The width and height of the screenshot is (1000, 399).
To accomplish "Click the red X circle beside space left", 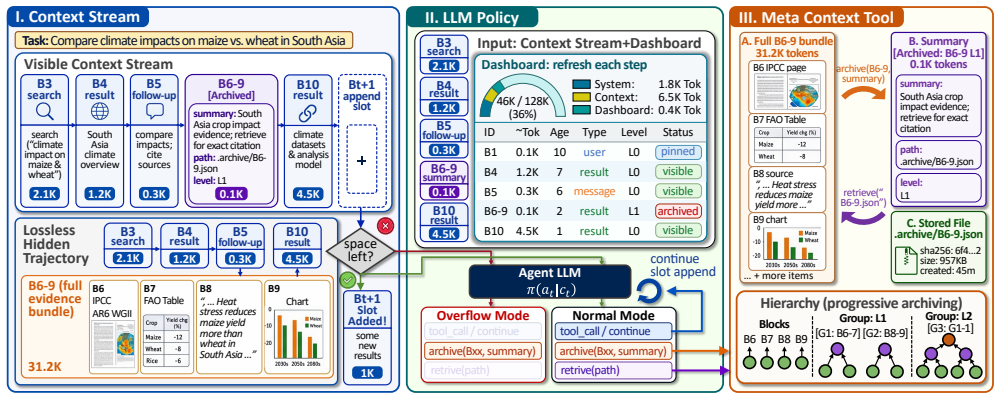I will point(385,226).
